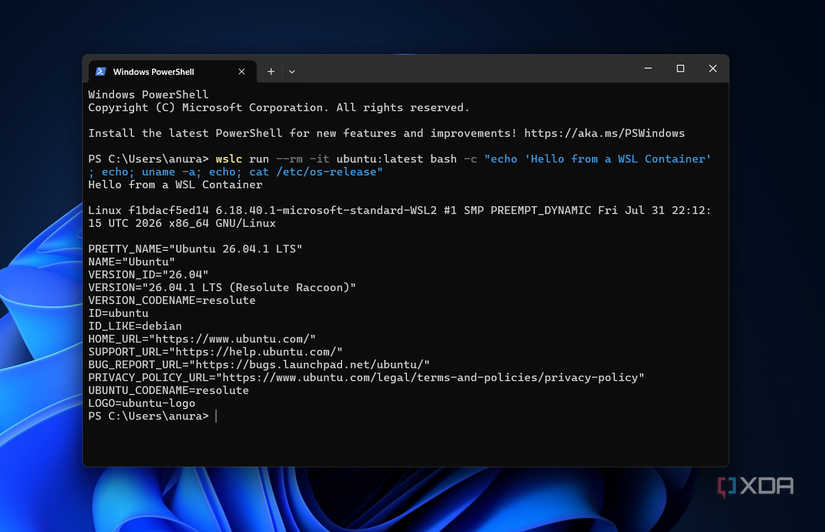Image resolution: width=825 pixels, height=532 pixels.
Task: Click the HOME_URL ubuntu.com address
Action: pyautogui.click(x=232, y=339)
